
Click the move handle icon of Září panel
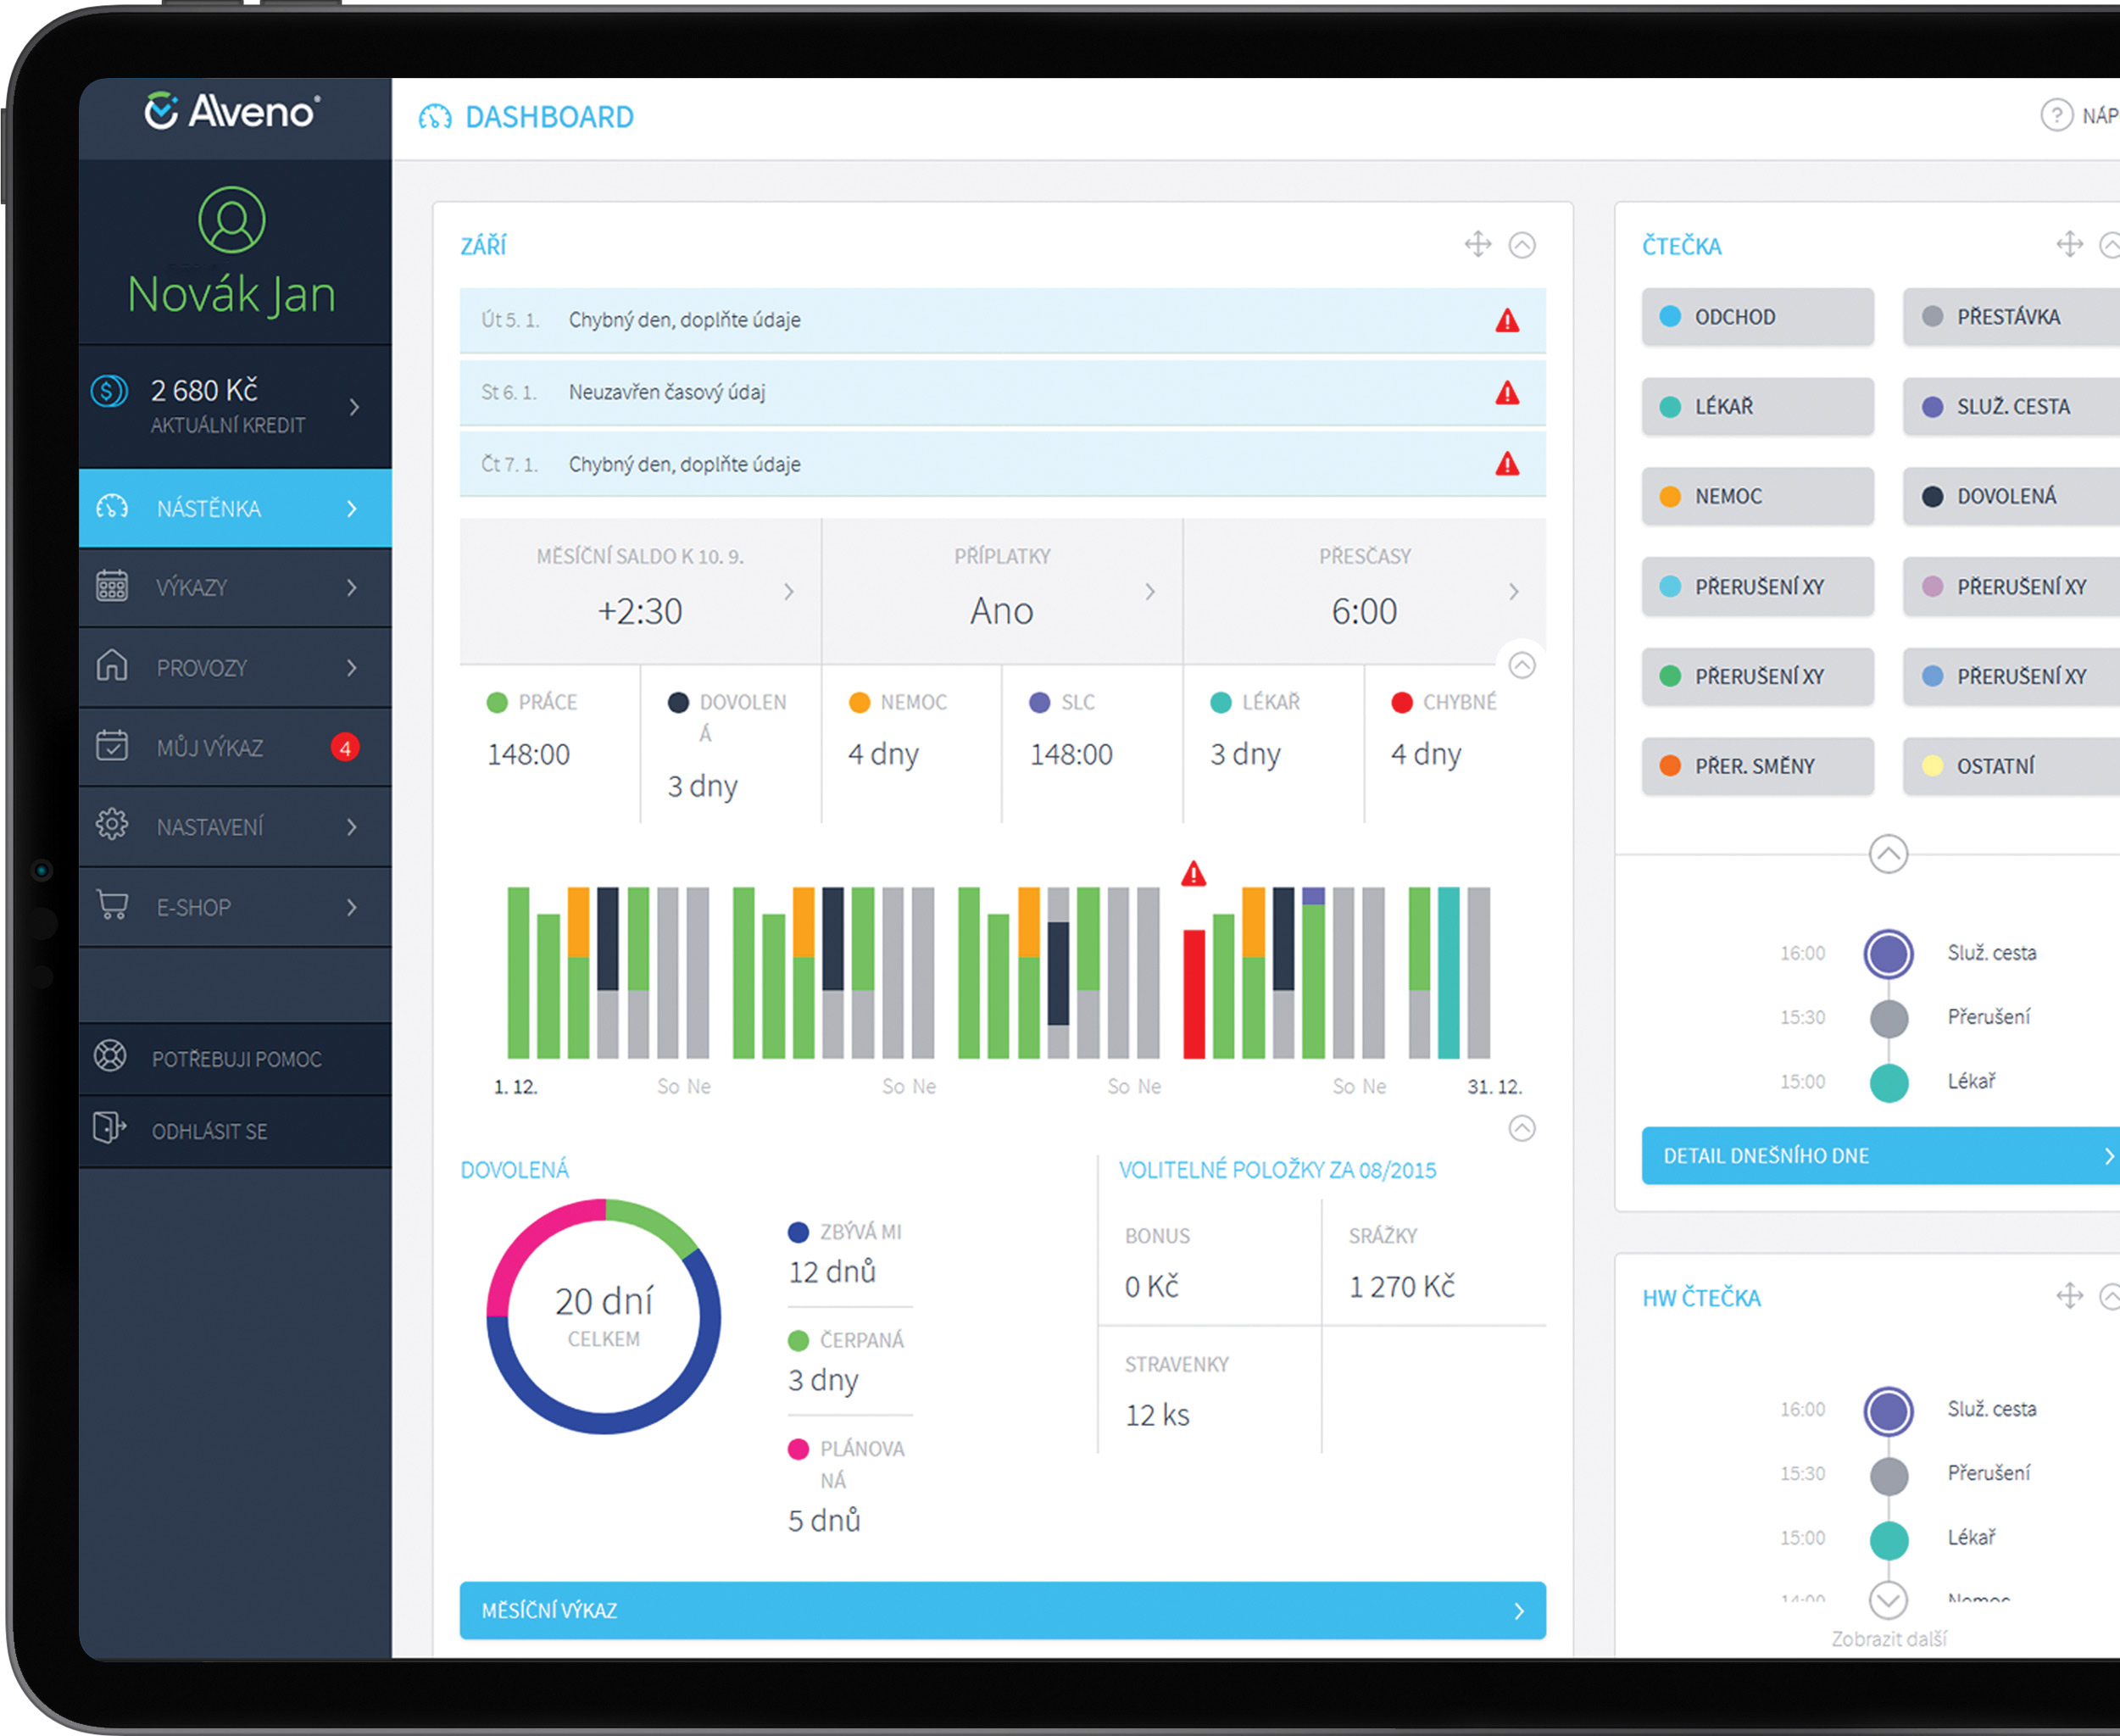click(1477, 245)
